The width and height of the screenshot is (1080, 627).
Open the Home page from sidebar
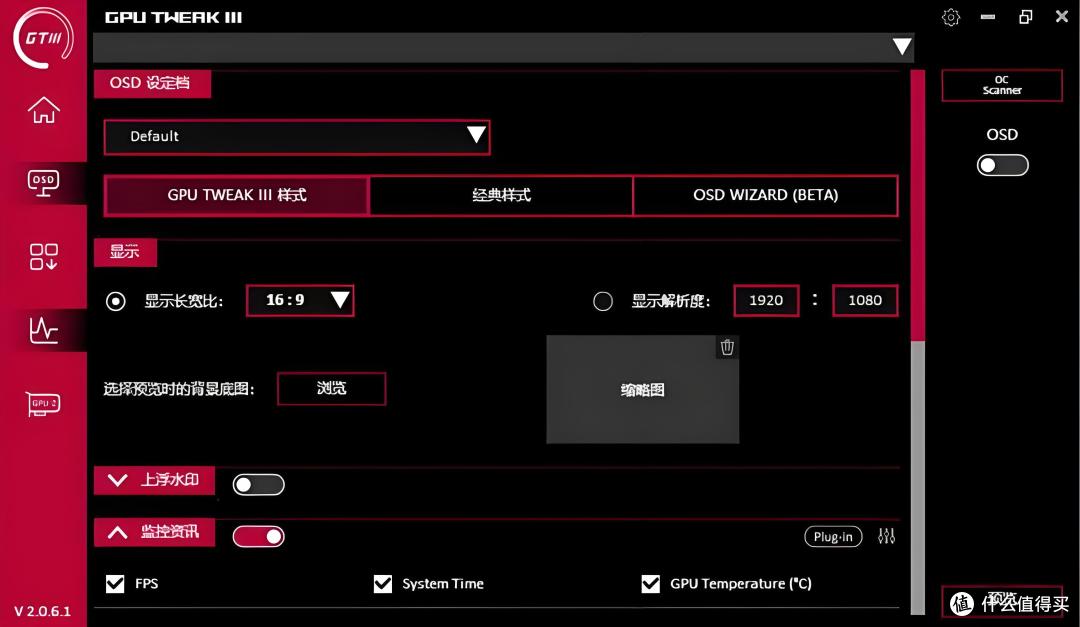43,110
